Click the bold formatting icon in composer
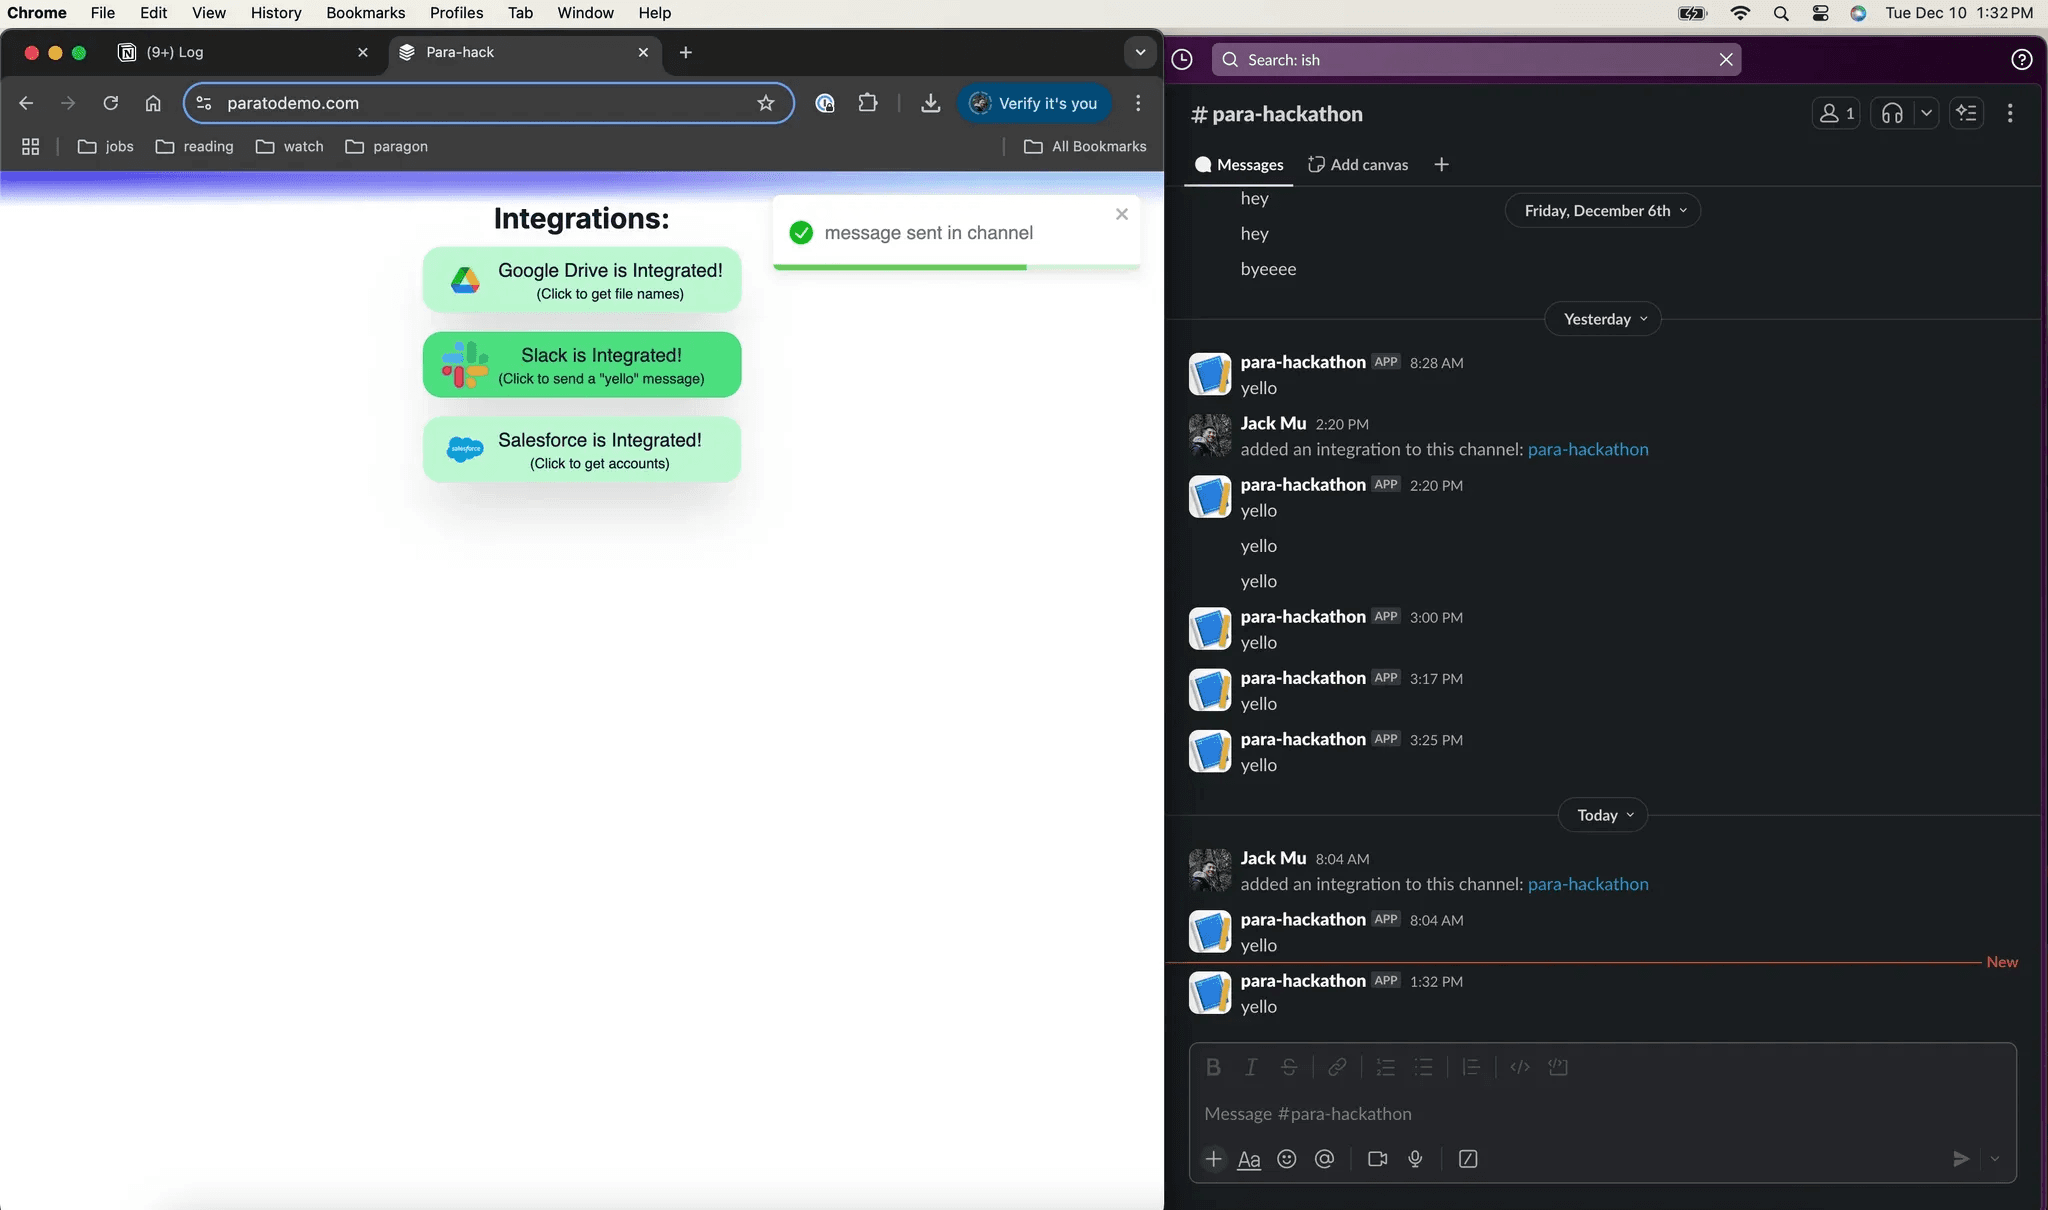The height and width of the screenshot is (1210, 2048). 1213,1067
